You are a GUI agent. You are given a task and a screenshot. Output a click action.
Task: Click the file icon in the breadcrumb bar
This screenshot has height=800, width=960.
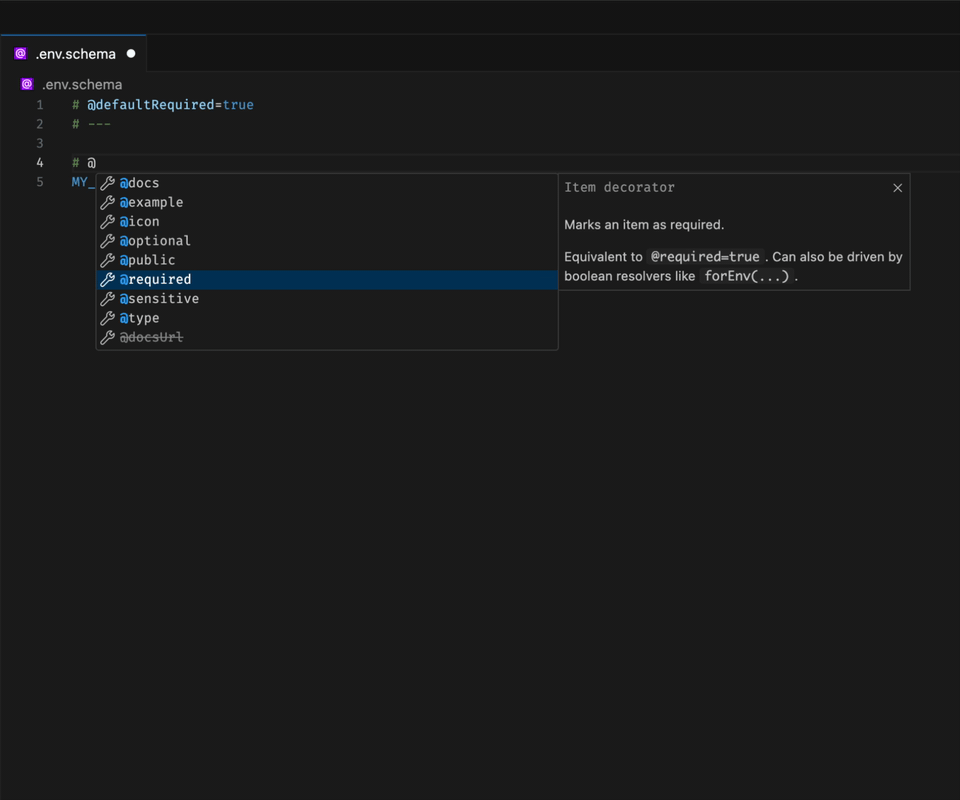(x=27, y=84)
